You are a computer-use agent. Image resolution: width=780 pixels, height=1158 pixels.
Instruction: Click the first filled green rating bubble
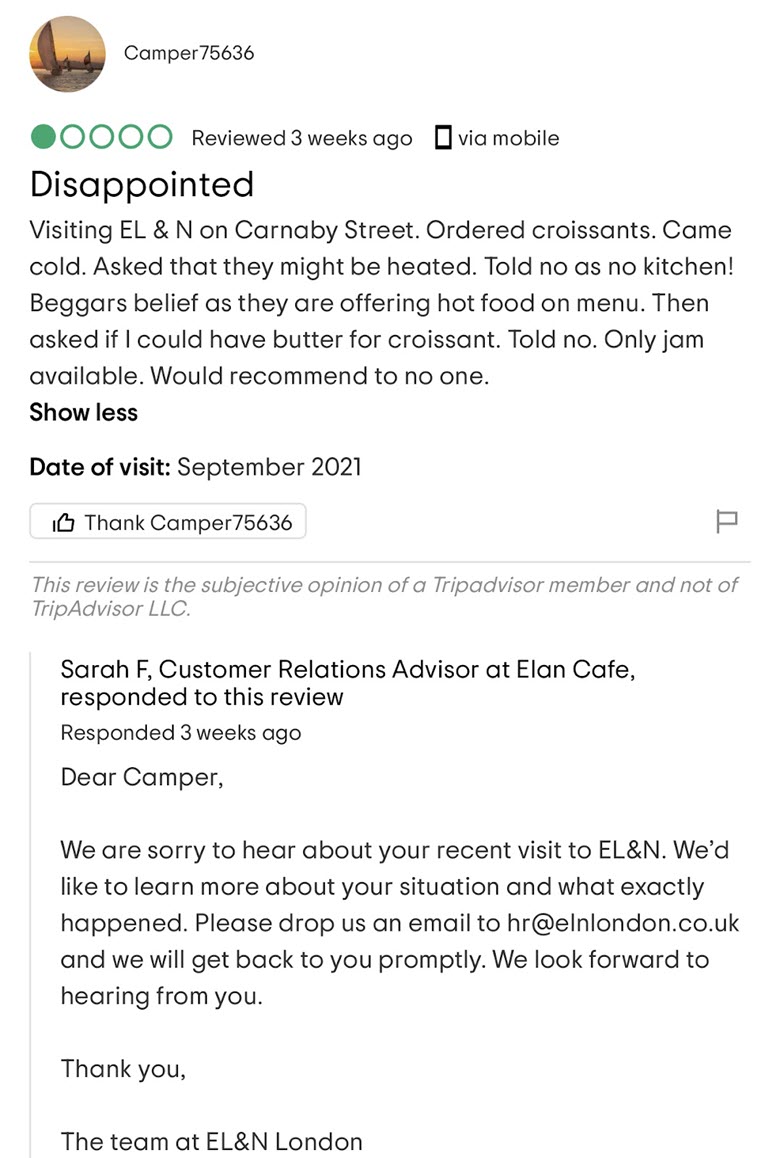[43, 137]
